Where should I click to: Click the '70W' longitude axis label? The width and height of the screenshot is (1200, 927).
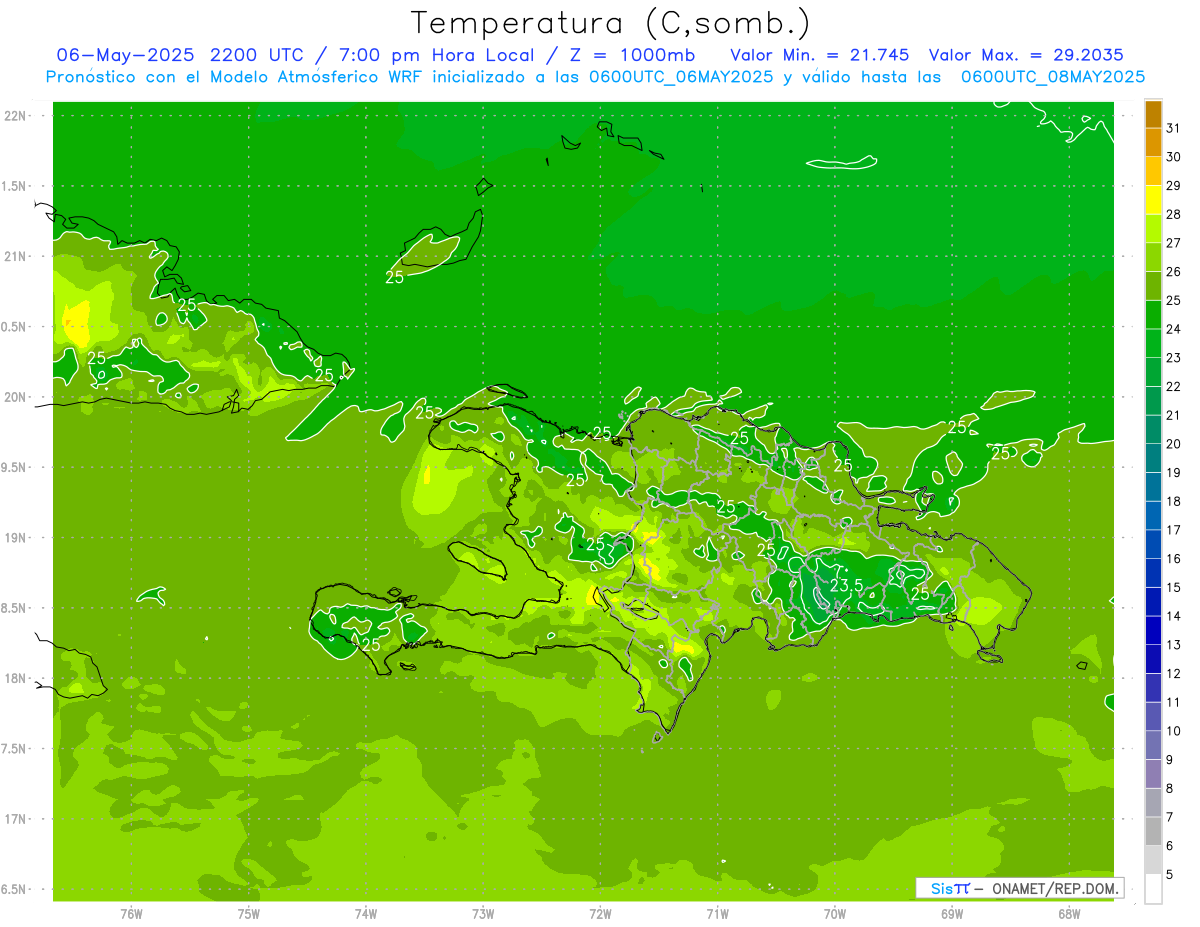coord(835,914)
